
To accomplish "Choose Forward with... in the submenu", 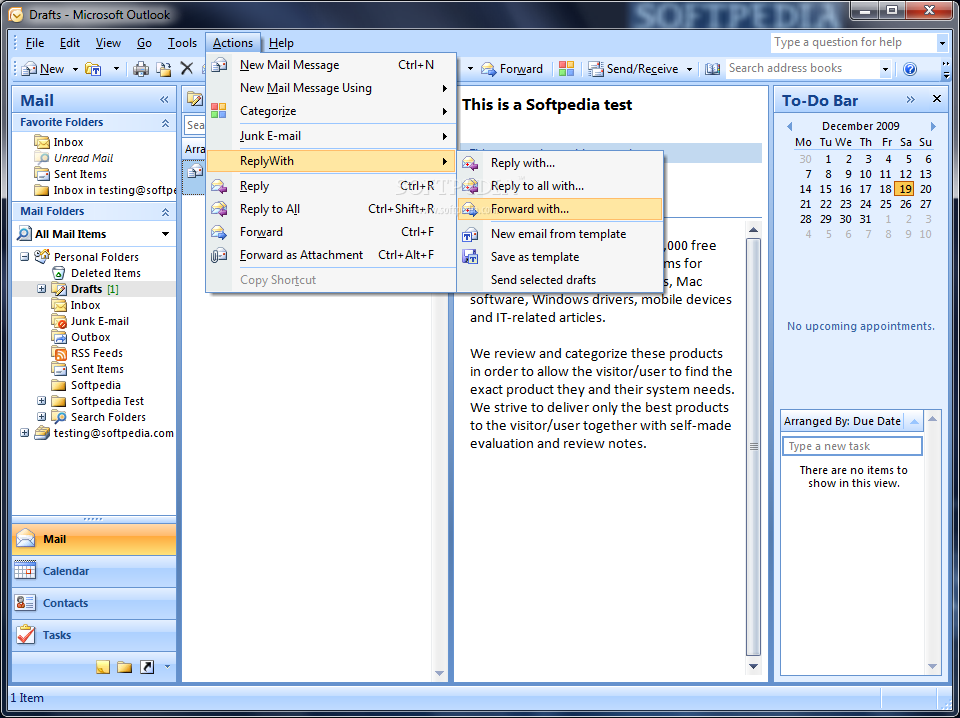I will coord(560,209).
